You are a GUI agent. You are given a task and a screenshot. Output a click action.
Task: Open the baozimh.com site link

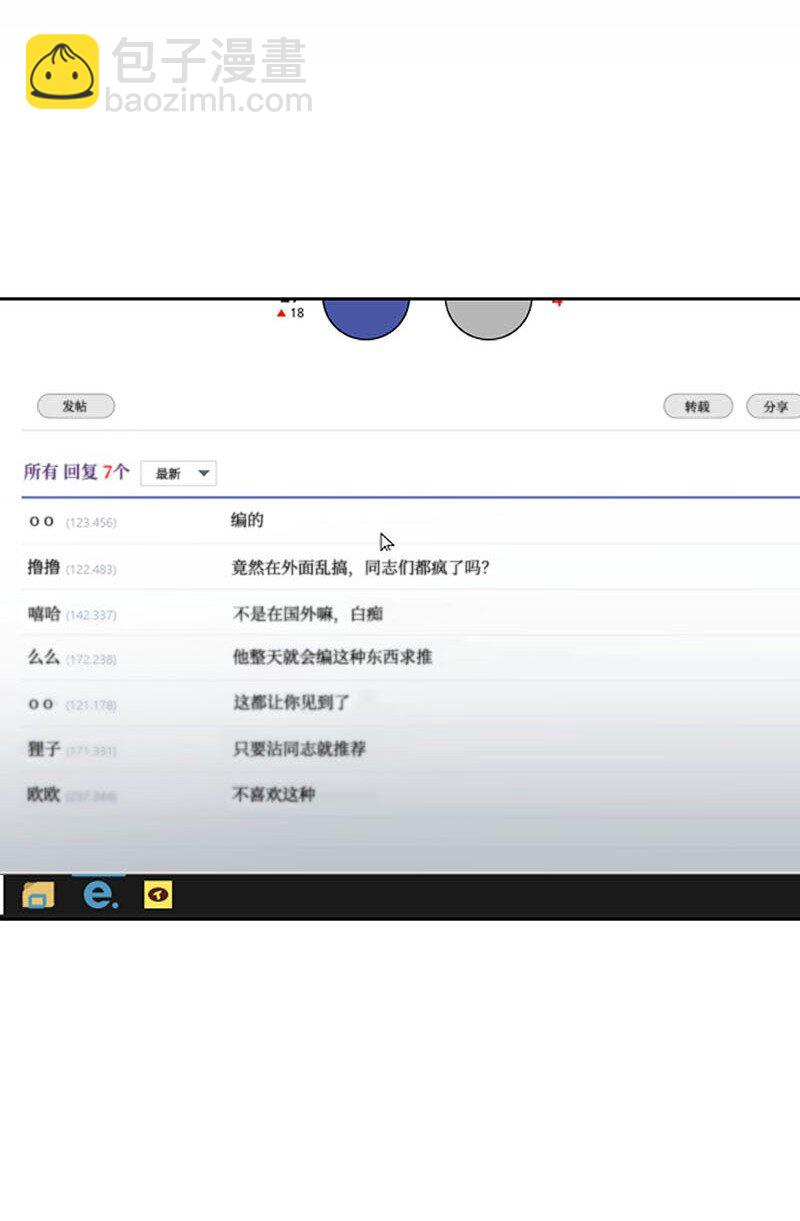pos(208,101)
